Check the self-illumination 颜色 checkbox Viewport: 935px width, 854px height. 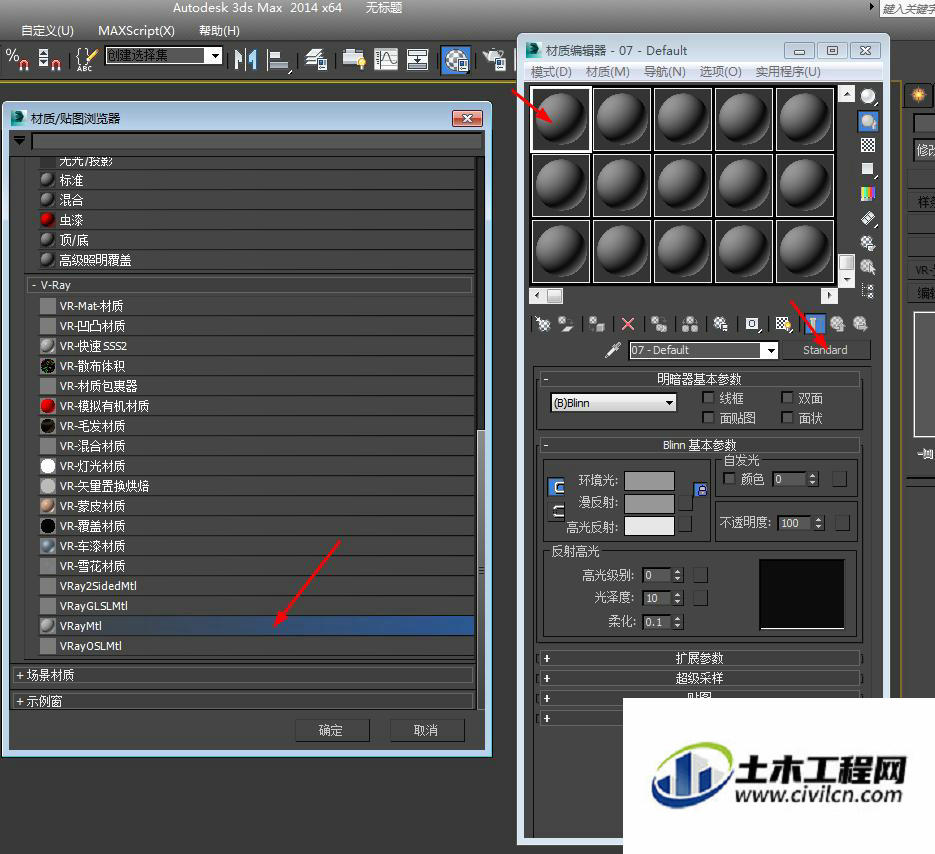[x=729, y=478]
